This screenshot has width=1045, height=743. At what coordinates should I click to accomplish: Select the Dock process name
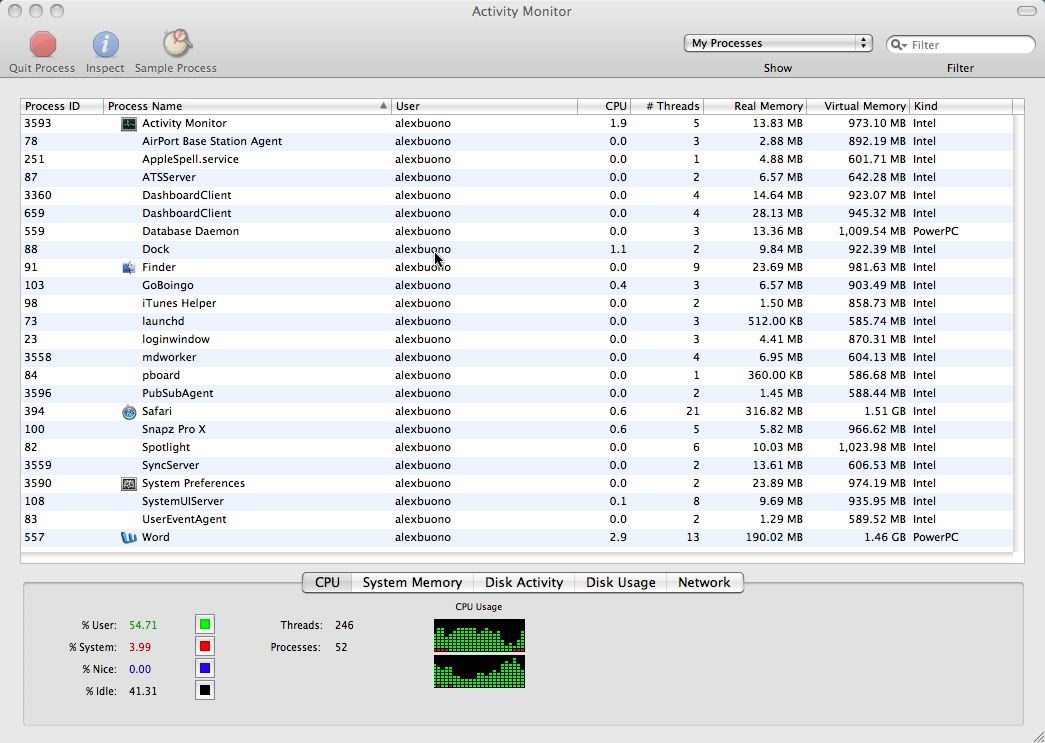point(155,249)
